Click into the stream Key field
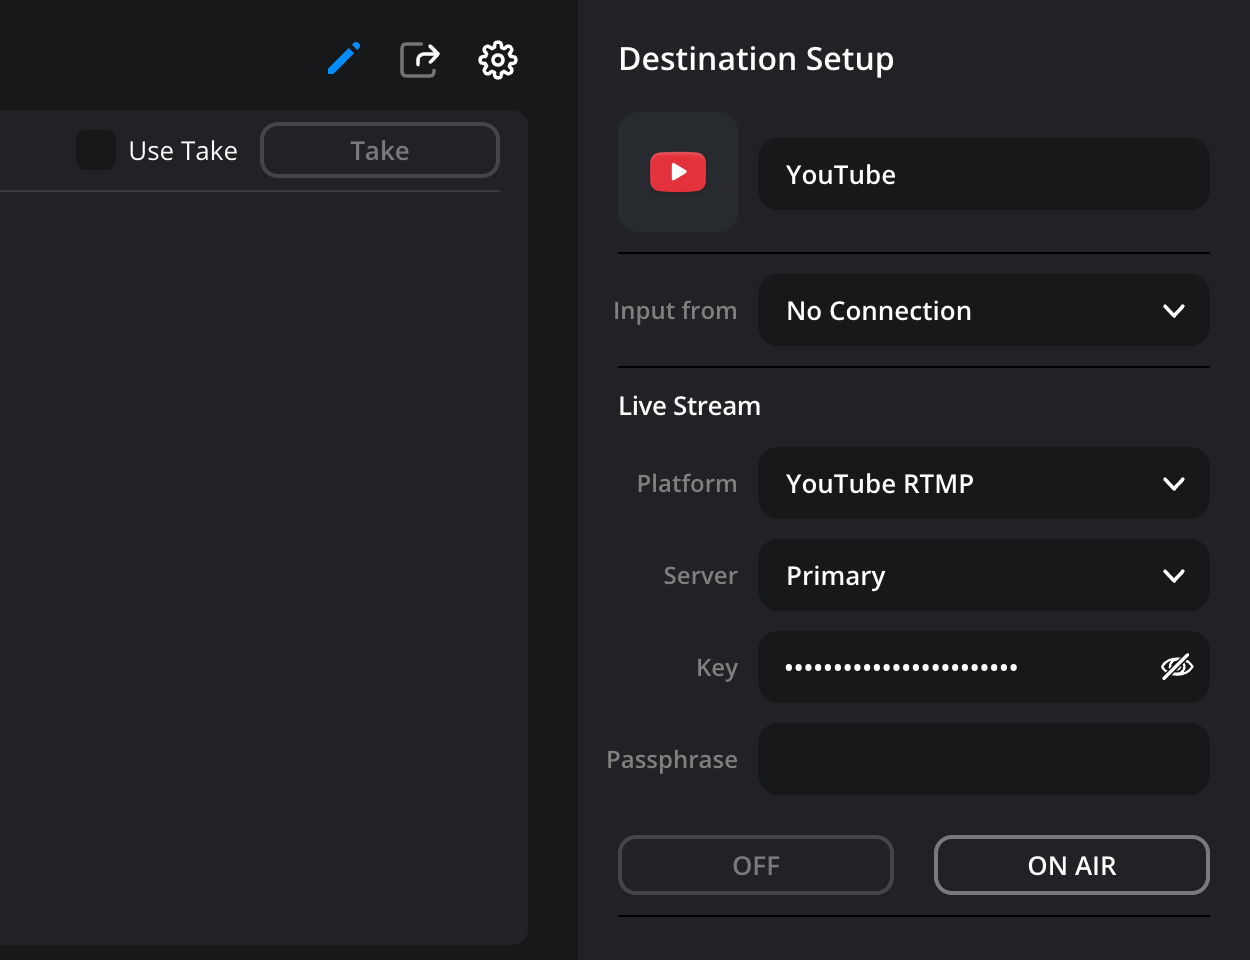1250x960 pixels. coord(984,667)
